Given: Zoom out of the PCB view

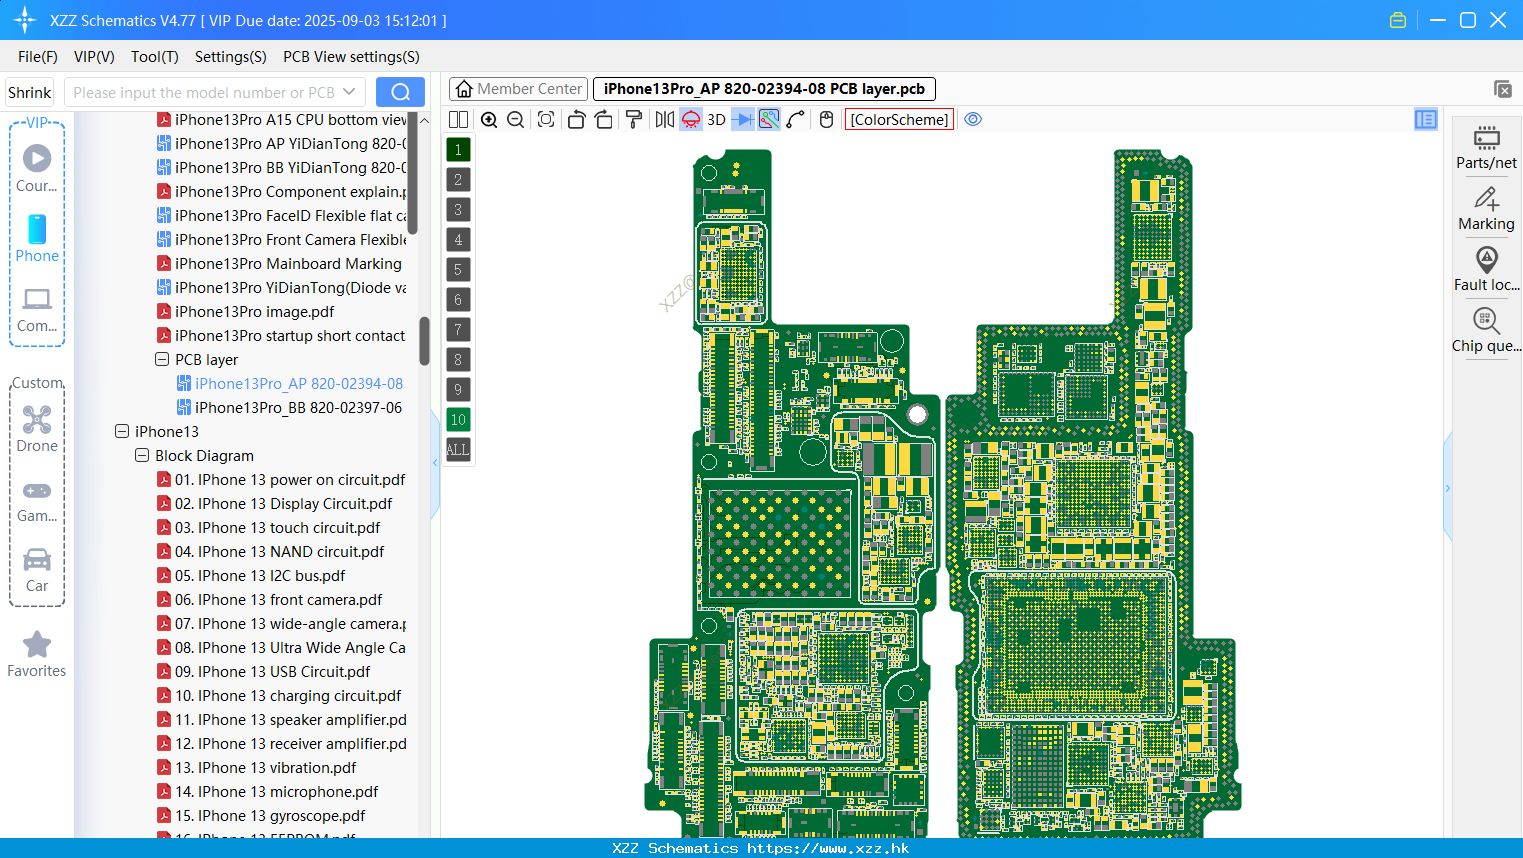Looking at the screenshot, I should tap(516, 119).
